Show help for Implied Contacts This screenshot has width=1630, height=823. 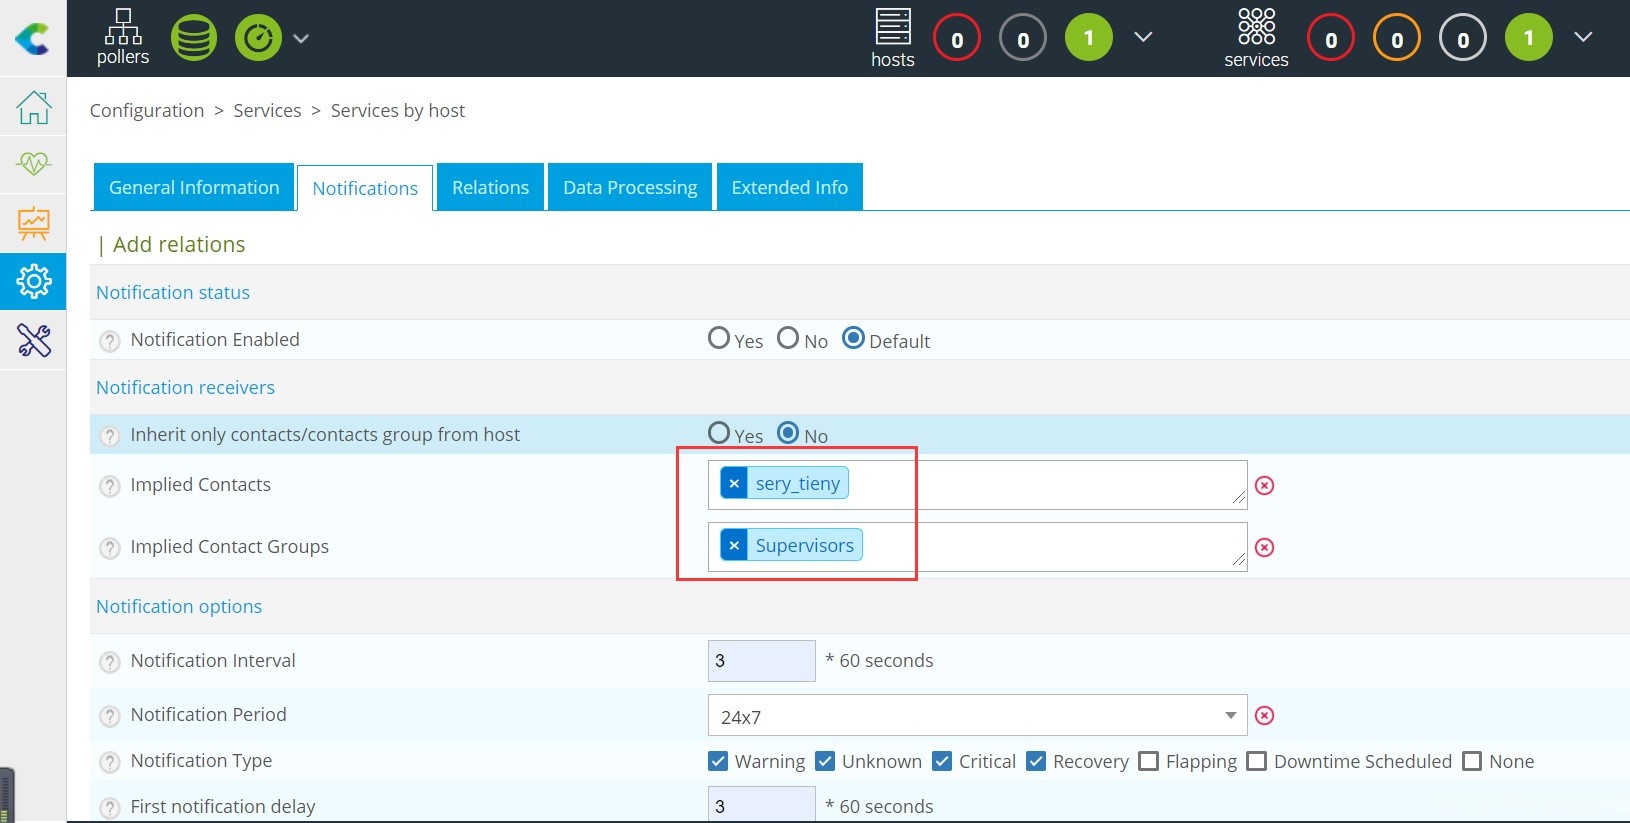coord(110,486)
